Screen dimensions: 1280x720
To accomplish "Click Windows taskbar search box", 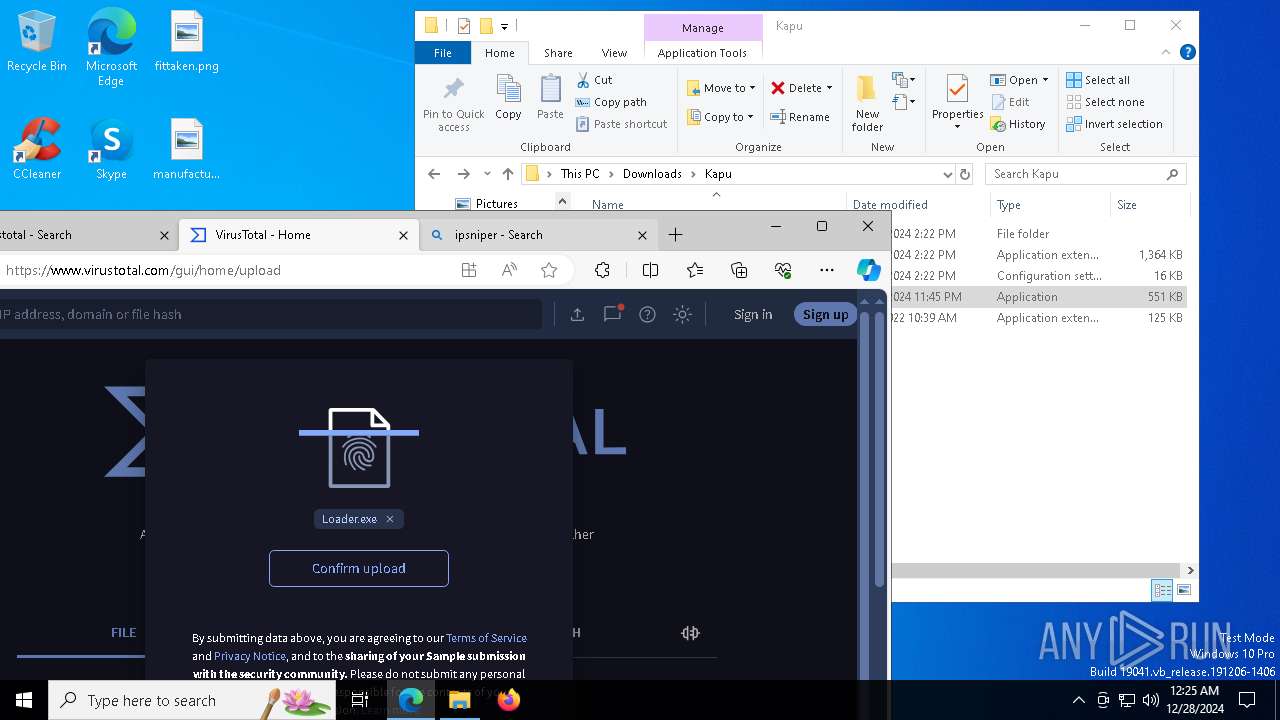I will [x=192, y=700].
